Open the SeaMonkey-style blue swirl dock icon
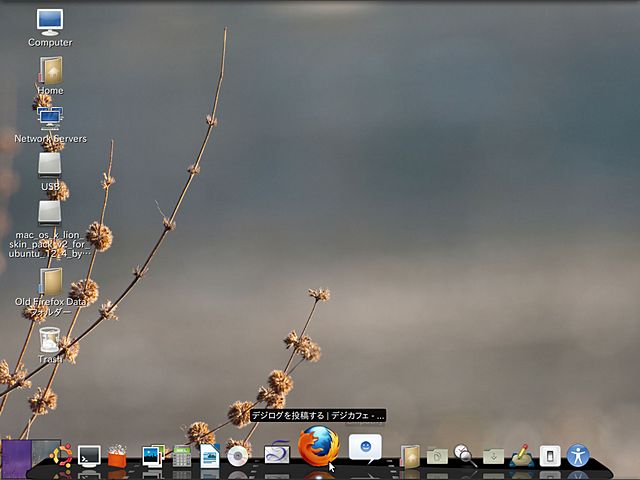Viewport: 640px width, 480px height. click(x=276, y=454)
